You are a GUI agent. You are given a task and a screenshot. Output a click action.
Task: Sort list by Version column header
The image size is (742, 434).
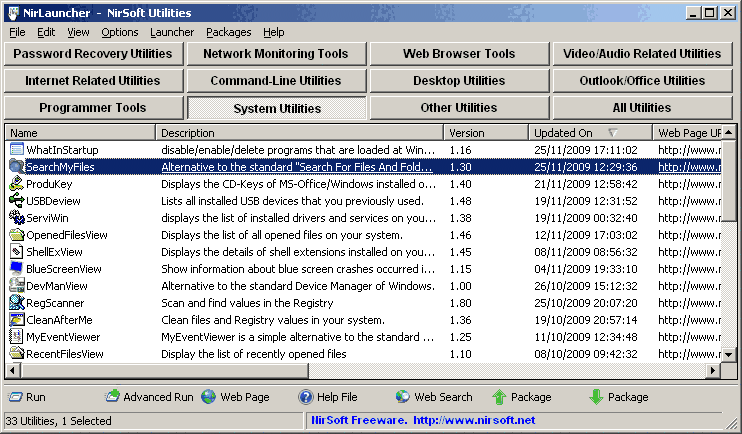point(486,133)
